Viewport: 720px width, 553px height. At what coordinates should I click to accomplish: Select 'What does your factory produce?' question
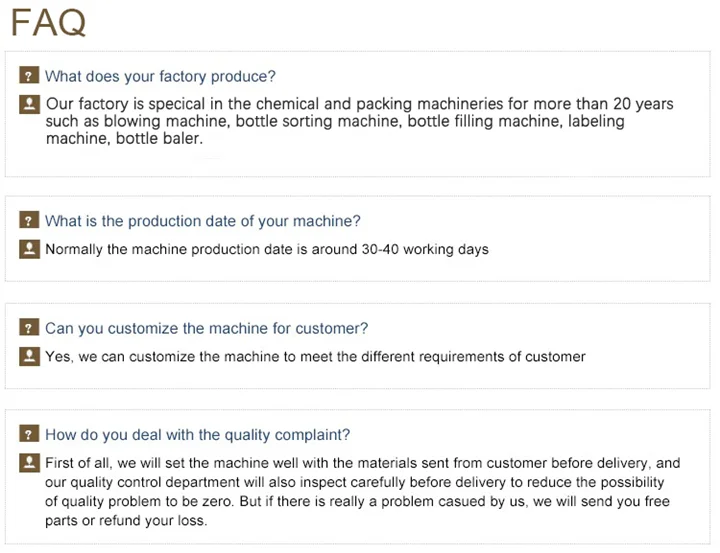[x=160, y=76]
